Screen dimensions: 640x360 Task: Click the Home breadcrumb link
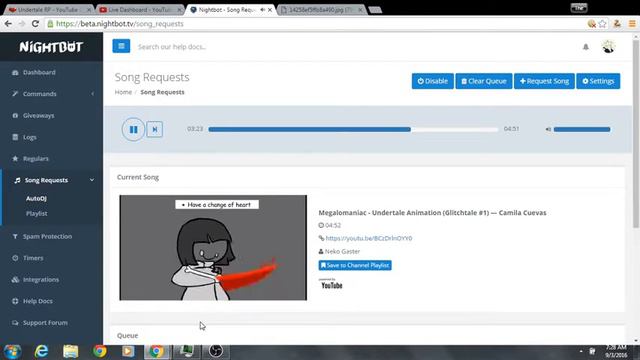click(x=123, y=92)
